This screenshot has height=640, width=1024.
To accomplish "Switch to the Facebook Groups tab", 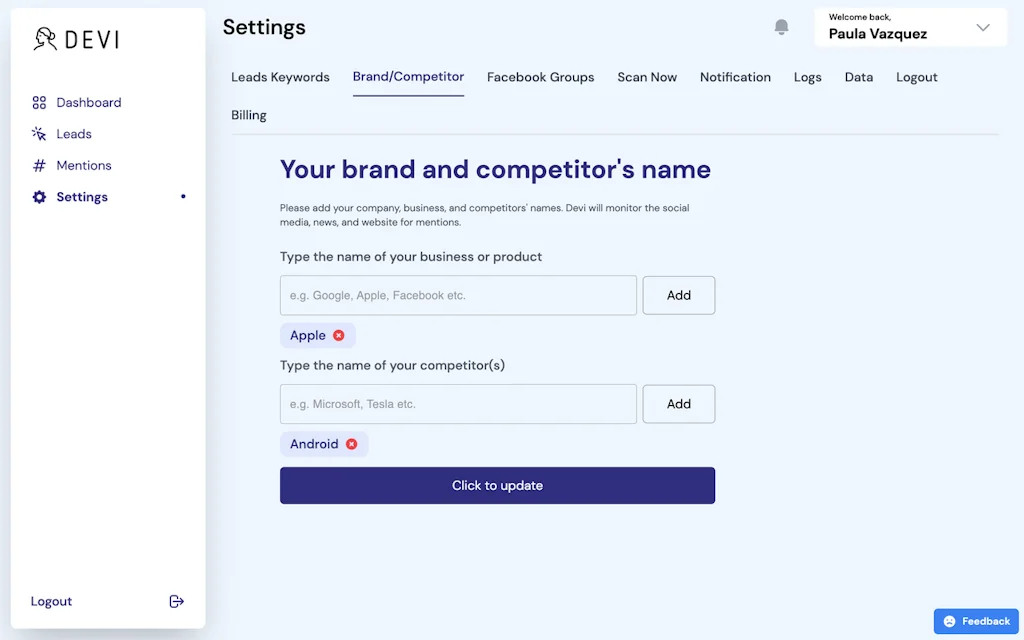I will click(540, 77).
